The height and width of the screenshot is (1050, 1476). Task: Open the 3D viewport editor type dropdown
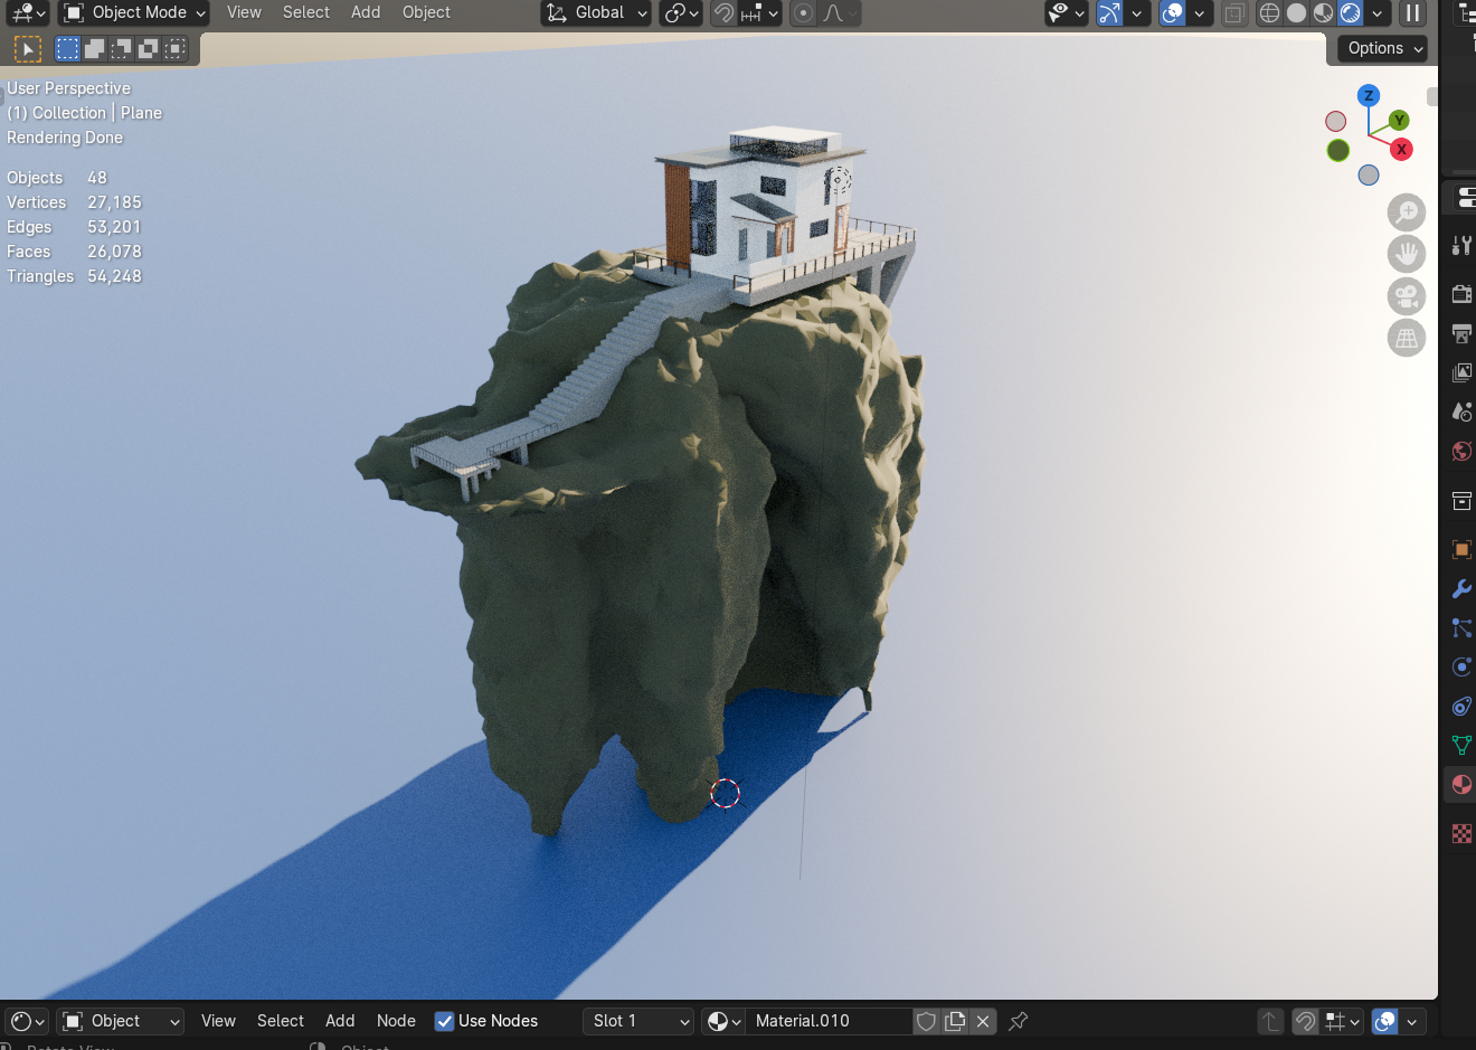point(26,13)
